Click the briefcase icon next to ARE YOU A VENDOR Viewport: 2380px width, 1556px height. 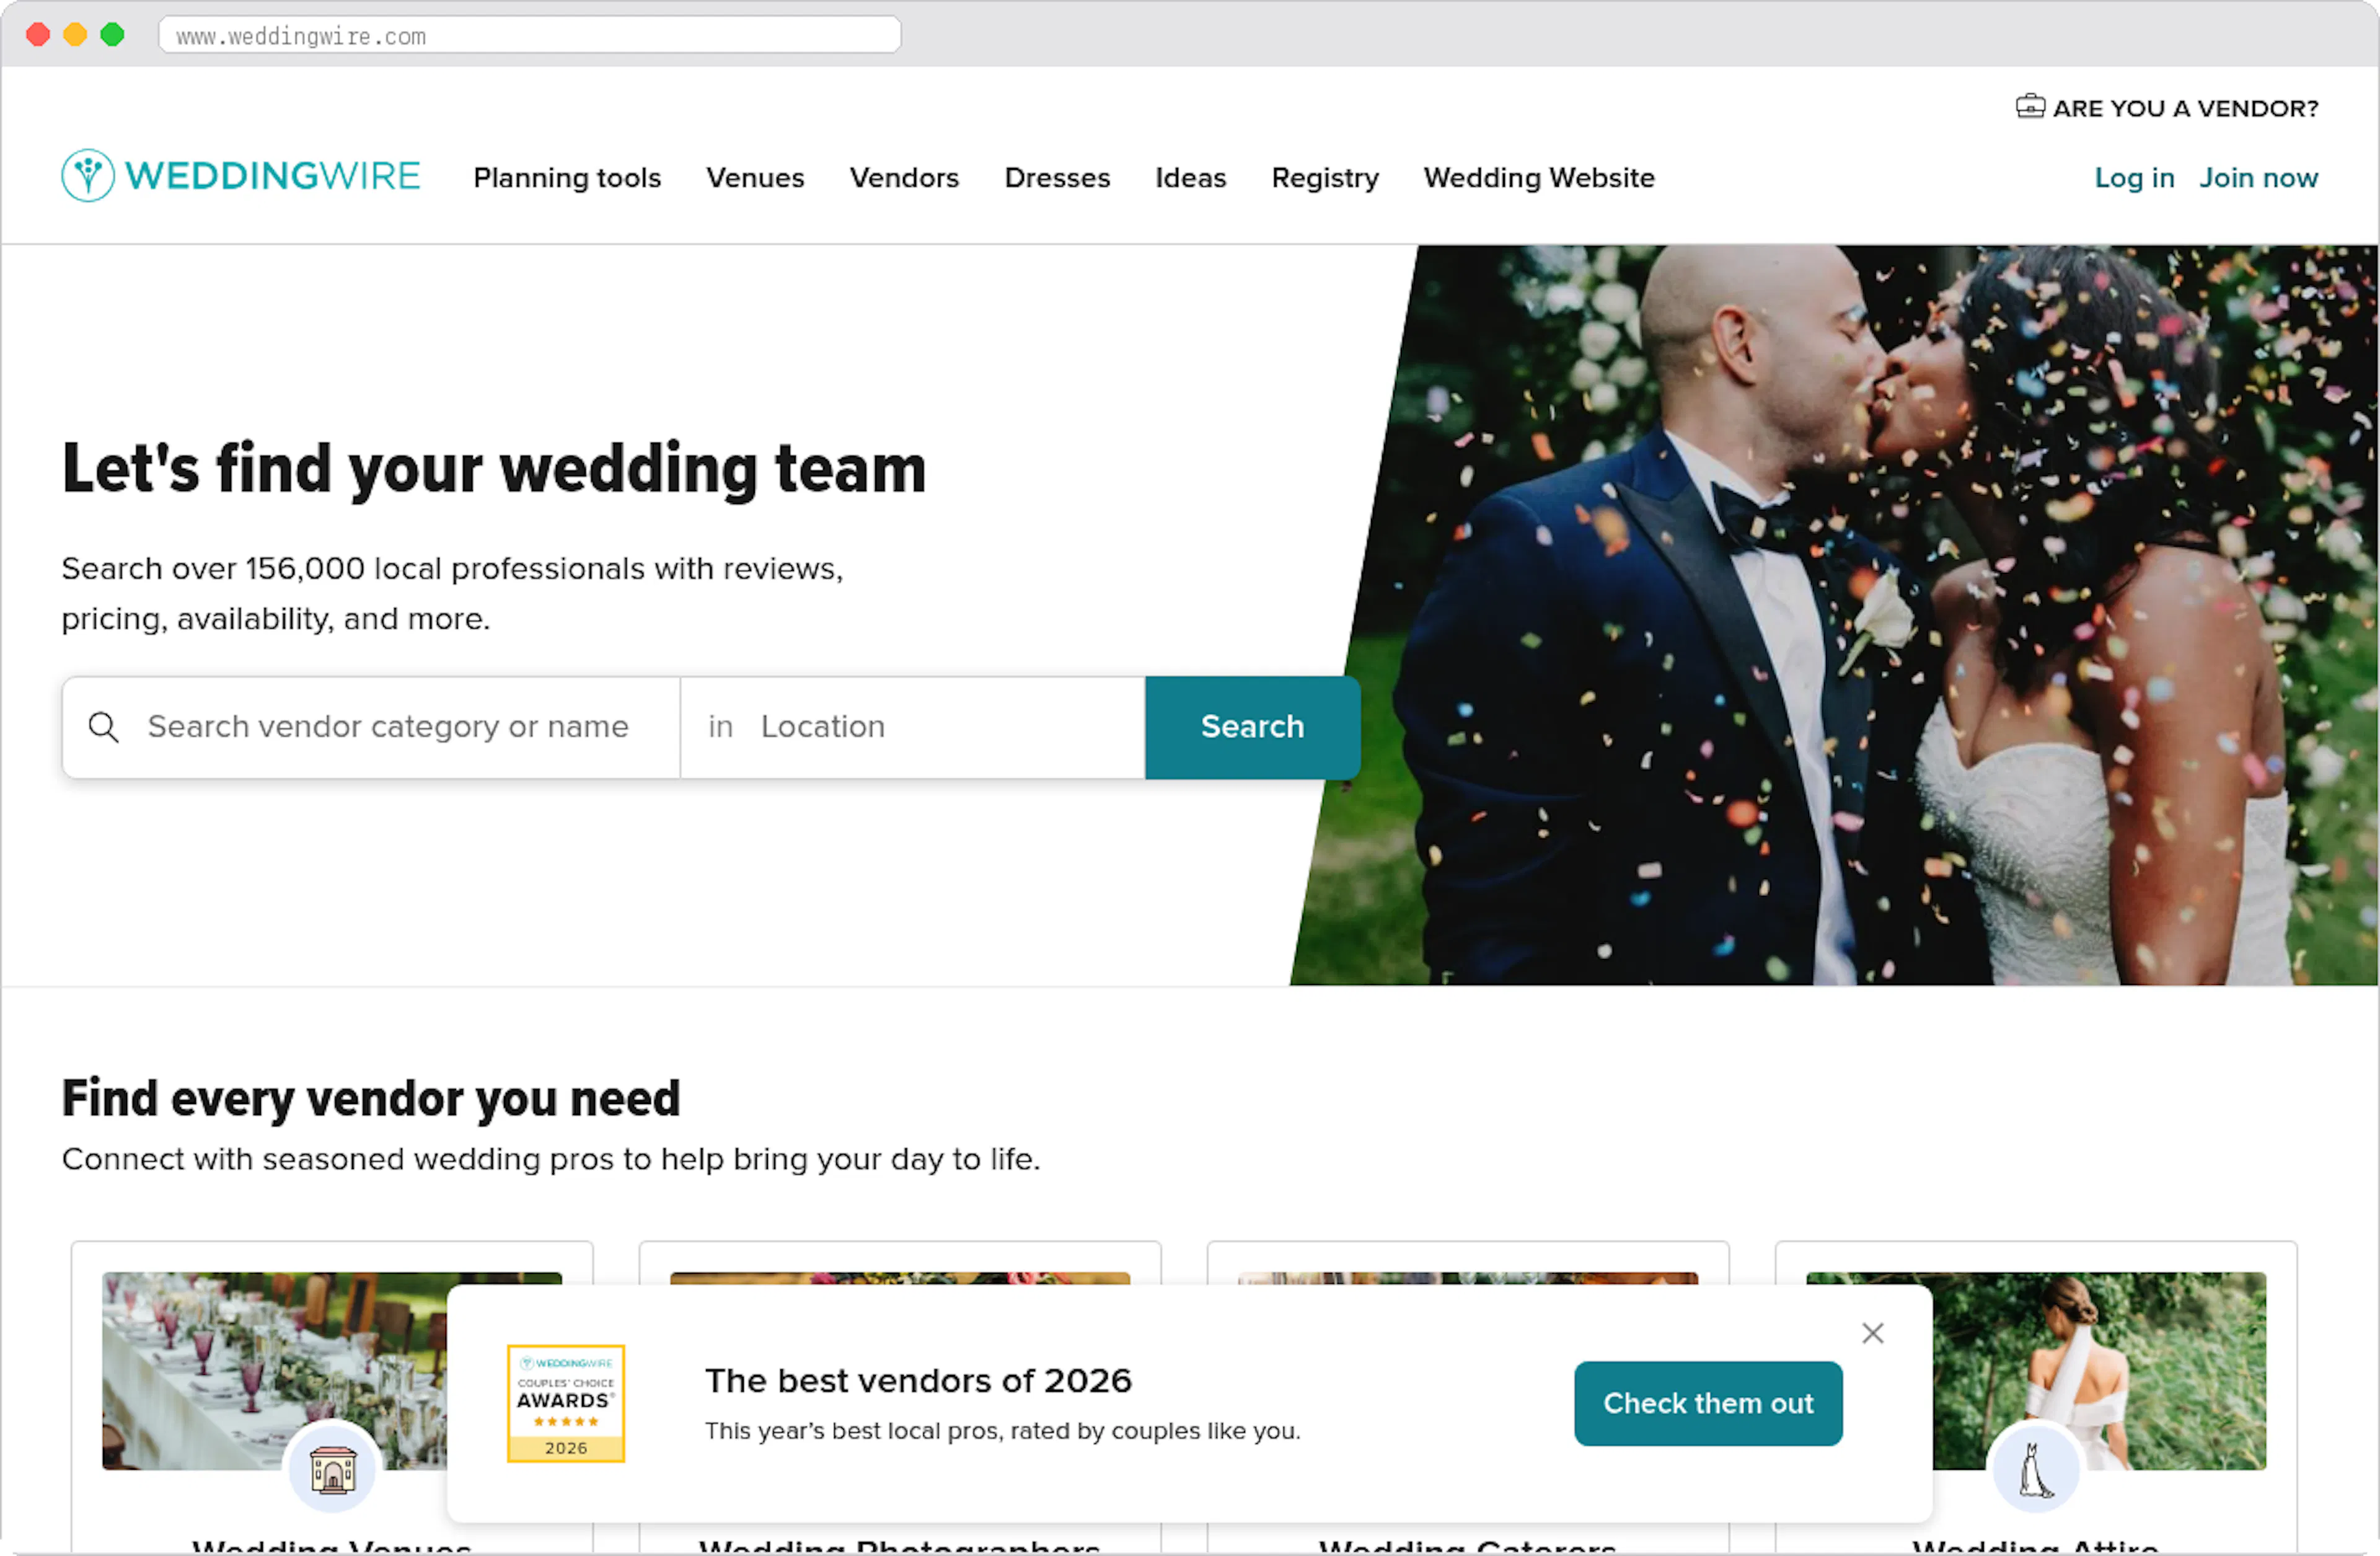point(2031,107)
